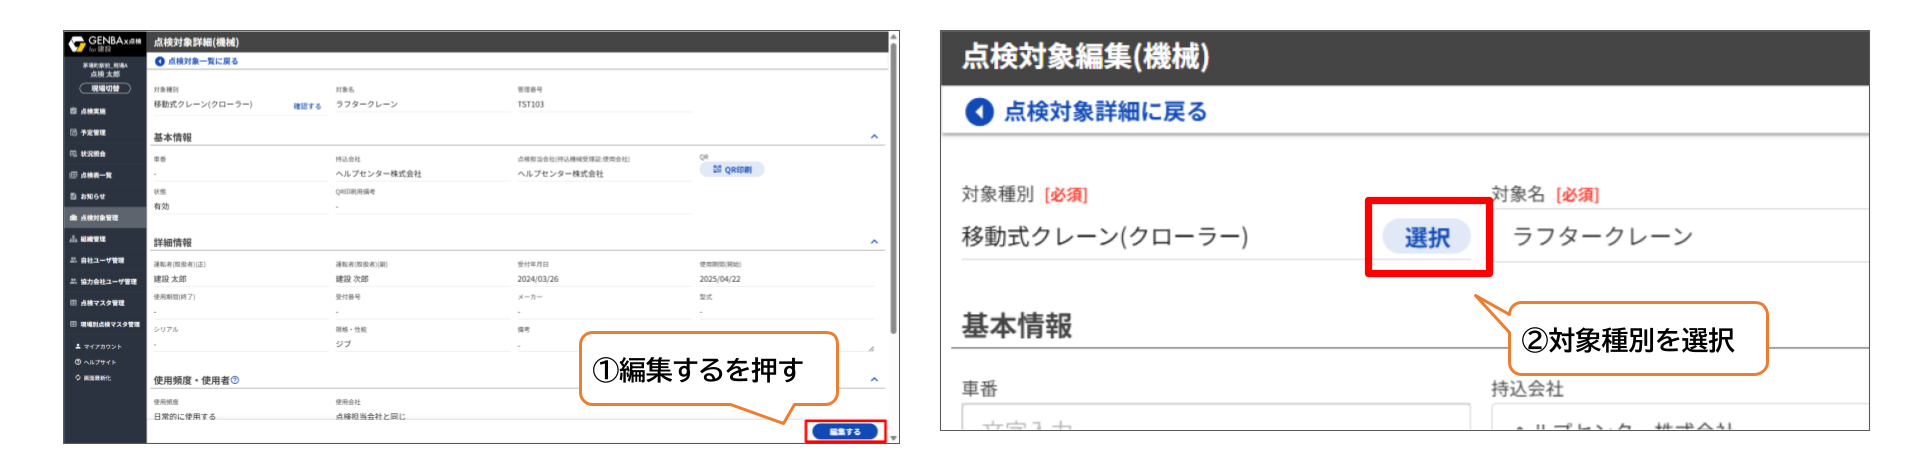The width and height of the screenshot is (1920, 465).
Task: Click the 有効 status value
Action: click(161, 206)
